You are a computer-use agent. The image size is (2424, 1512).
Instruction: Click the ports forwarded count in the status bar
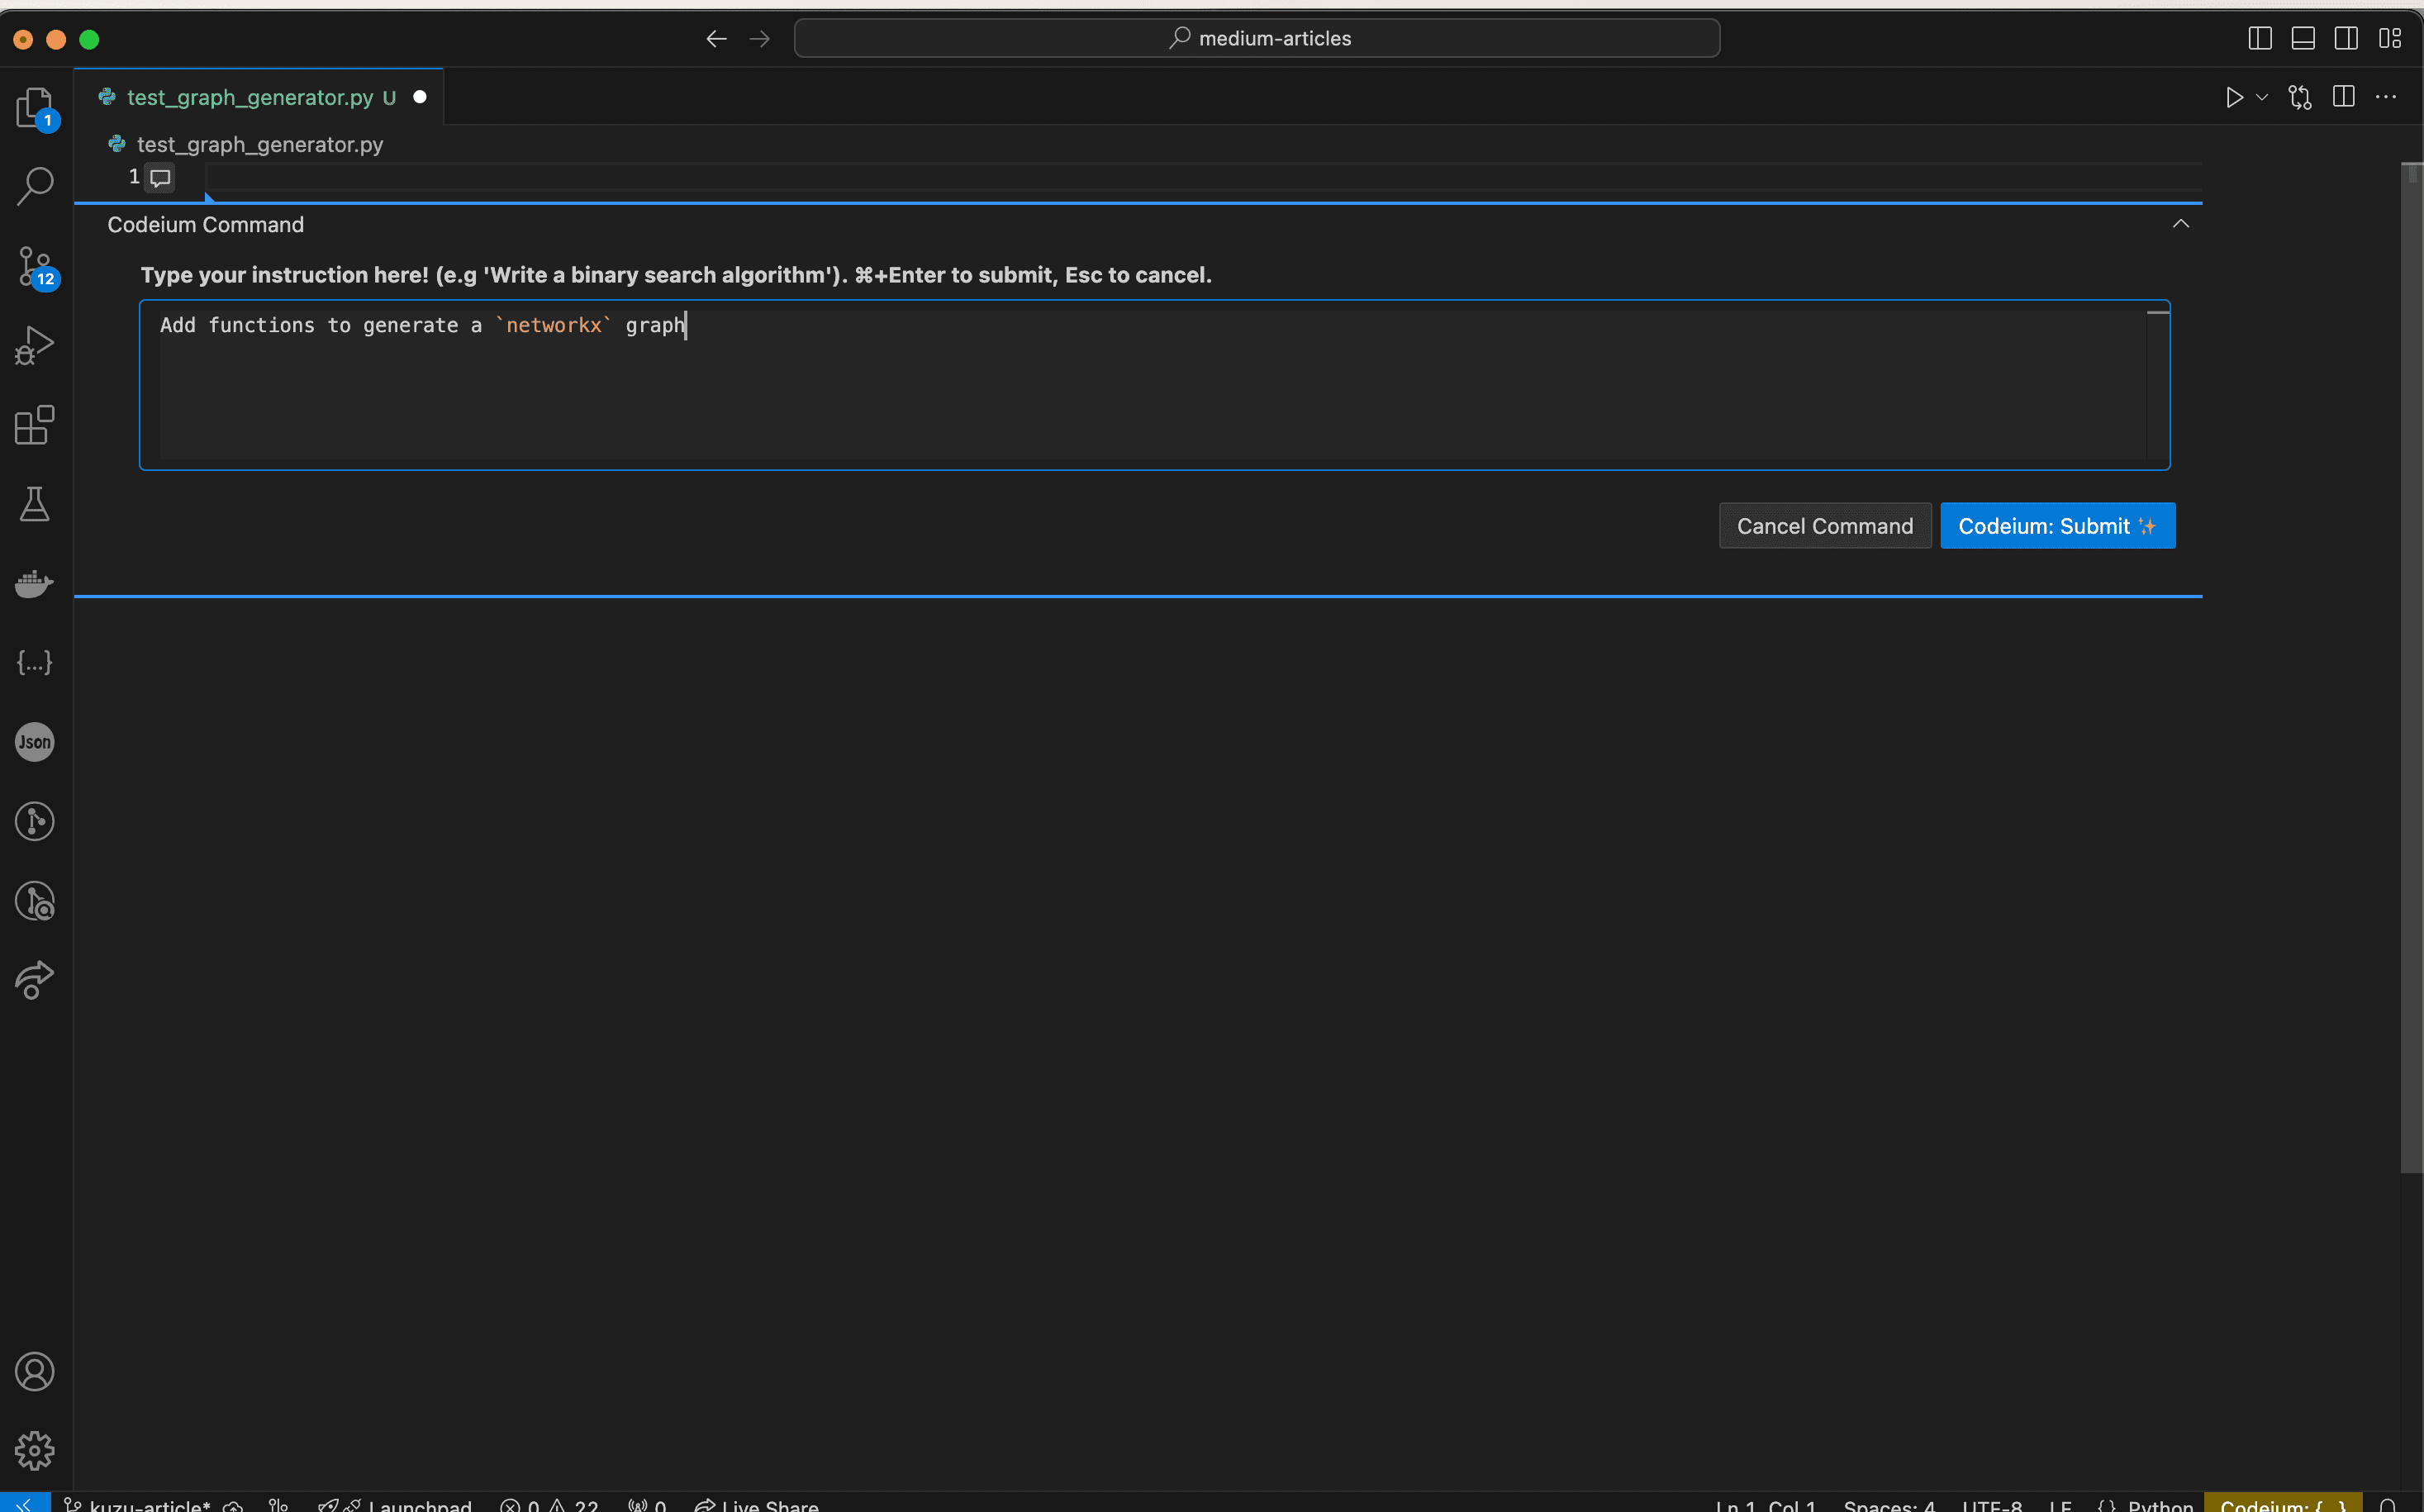(x=647, y=1504)
